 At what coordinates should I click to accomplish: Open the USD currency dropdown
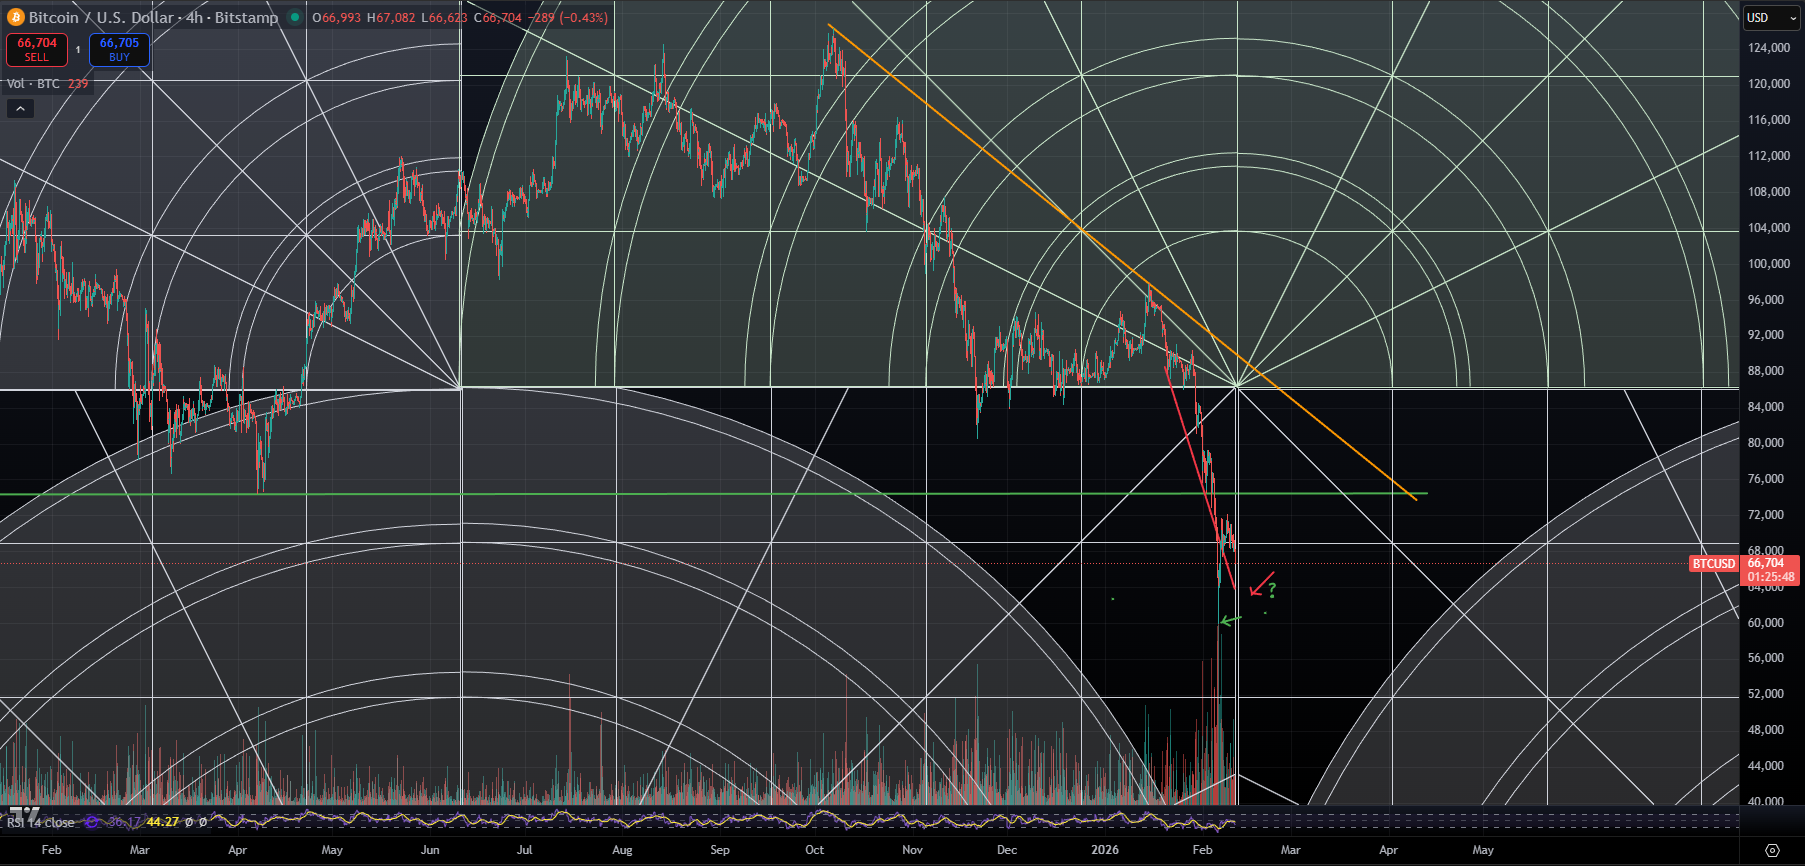[1772, 17]
